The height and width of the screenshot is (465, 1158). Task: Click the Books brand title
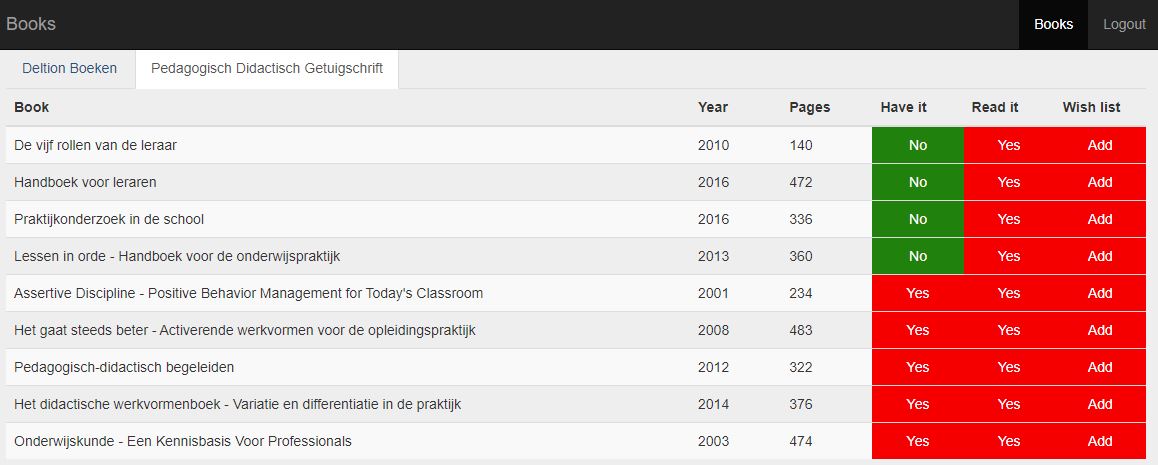(31, 24)
